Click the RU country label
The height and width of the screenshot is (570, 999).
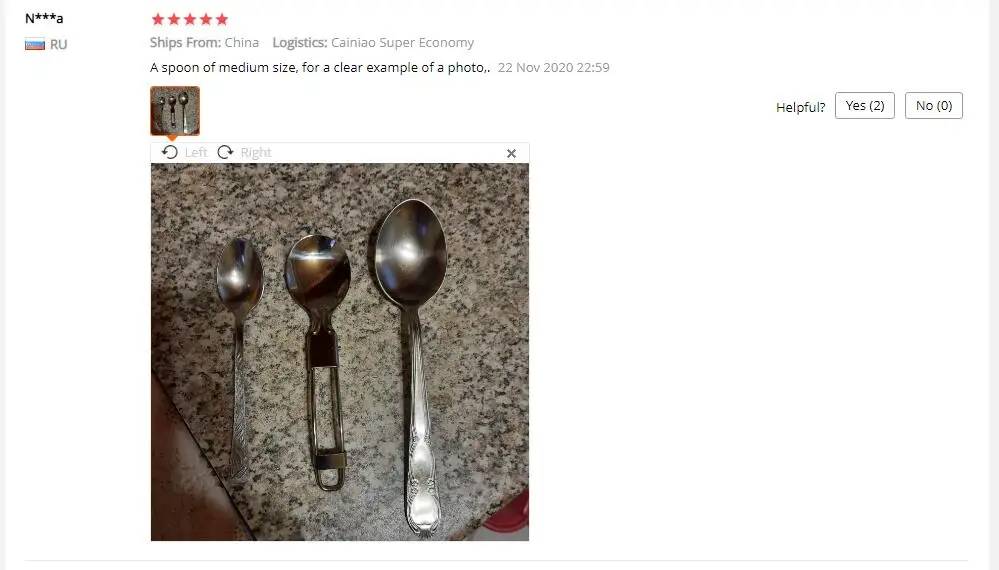(59, 45)
